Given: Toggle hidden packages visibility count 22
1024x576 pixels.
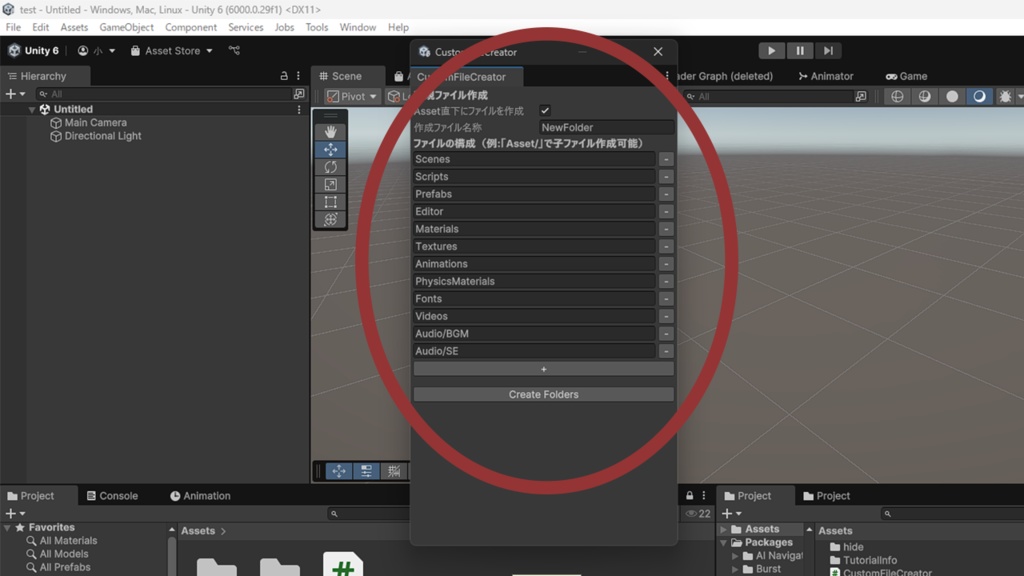Looking at the screenshot, I should (697, 514).
